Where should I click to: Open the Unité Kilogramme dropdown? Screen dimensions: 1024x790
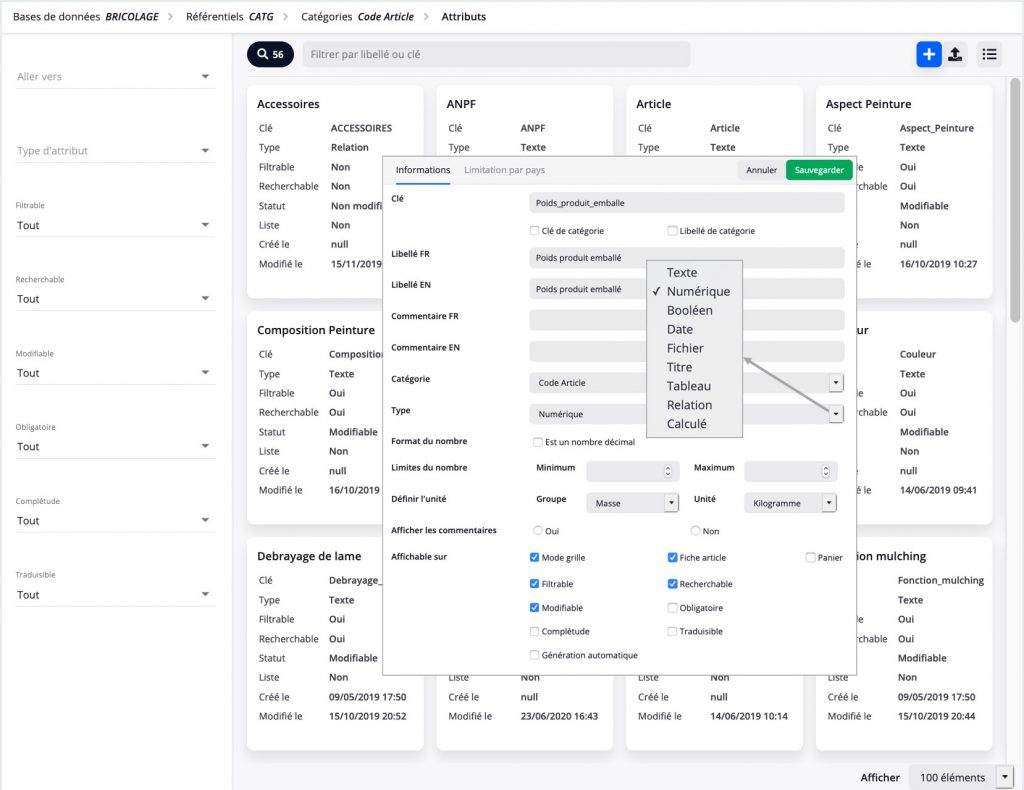(x=790, y=503)
